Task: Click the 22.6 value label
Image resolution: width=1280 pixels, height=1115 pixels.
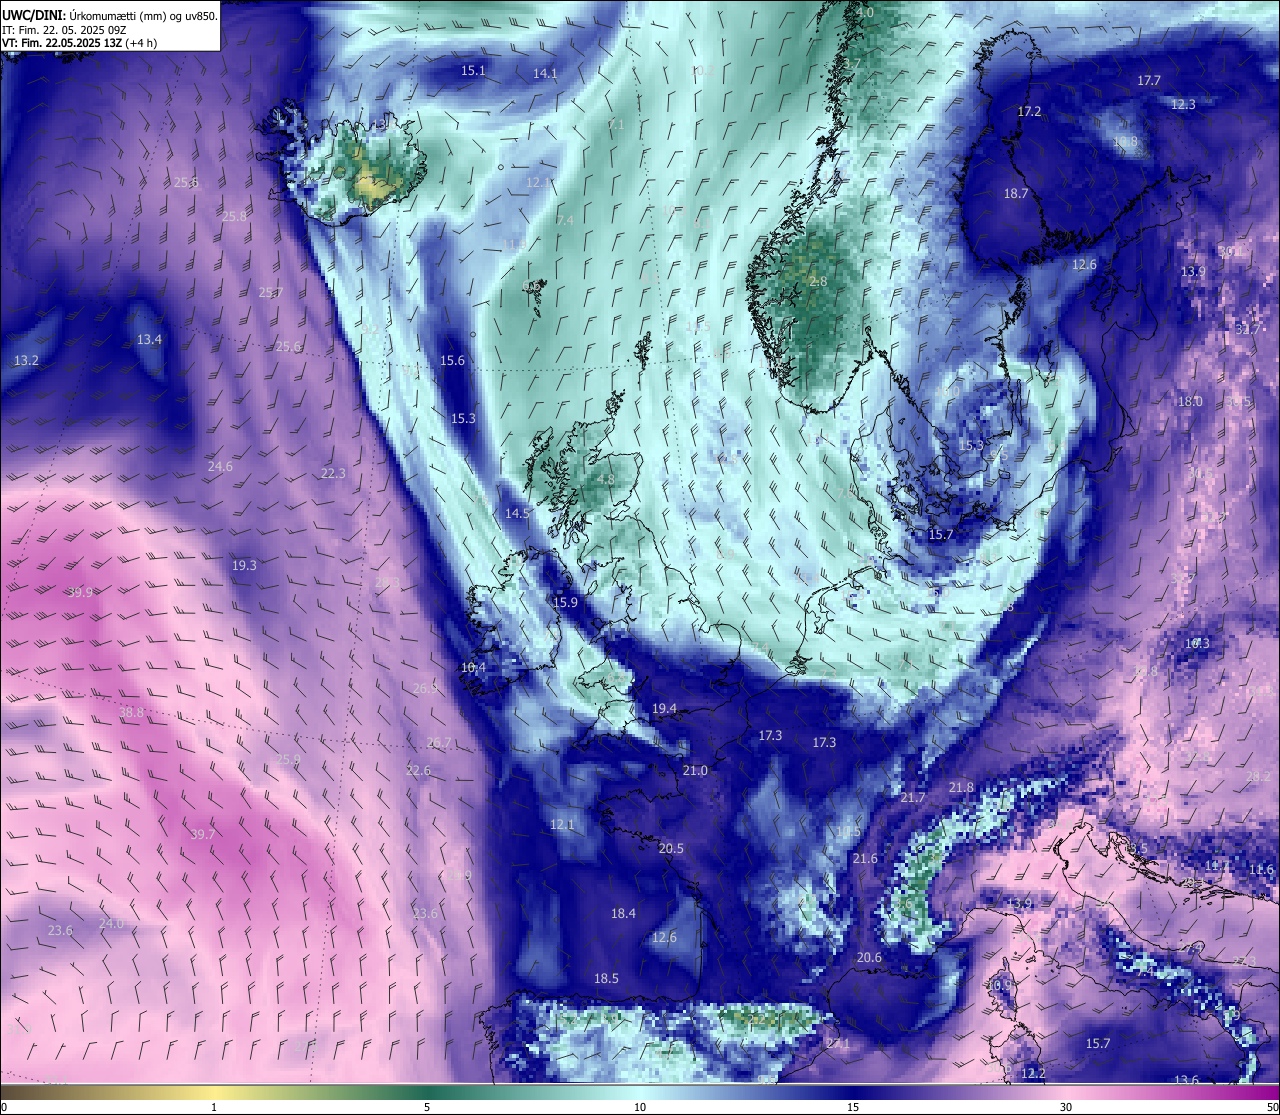Action: [x=418, y=771]
